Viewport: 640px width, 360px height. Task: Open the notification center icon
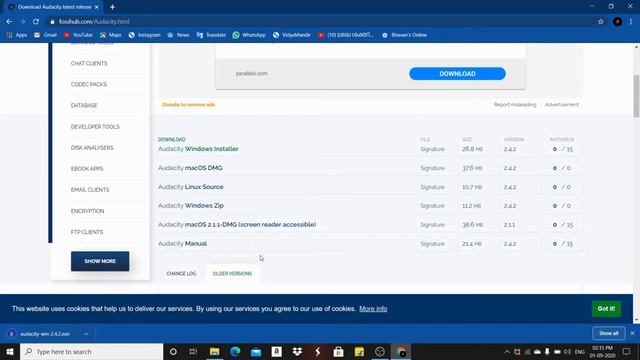[x=626, y=352]
